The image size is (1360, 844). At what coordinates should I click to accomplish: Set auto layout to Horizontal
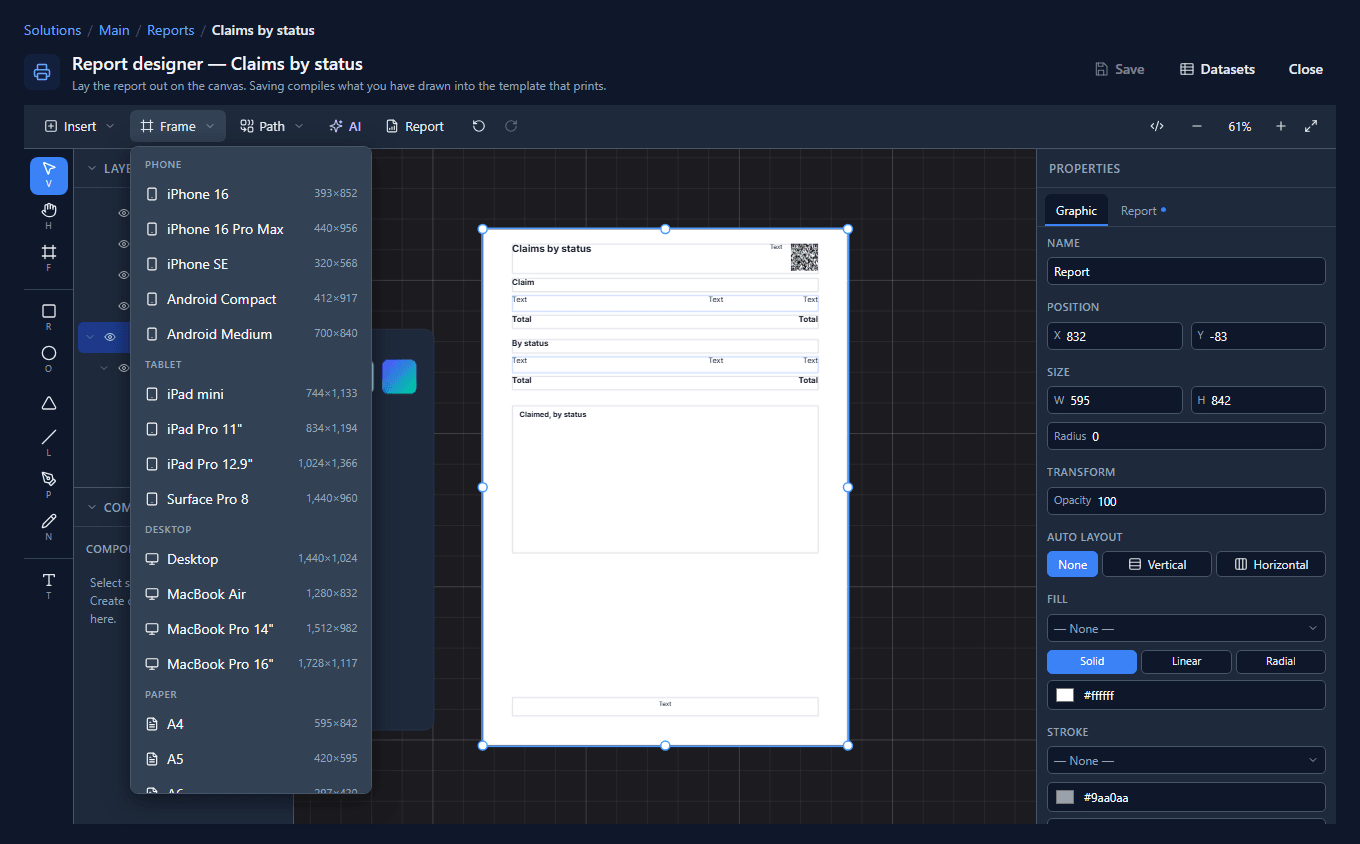(x=1270, y=564)
